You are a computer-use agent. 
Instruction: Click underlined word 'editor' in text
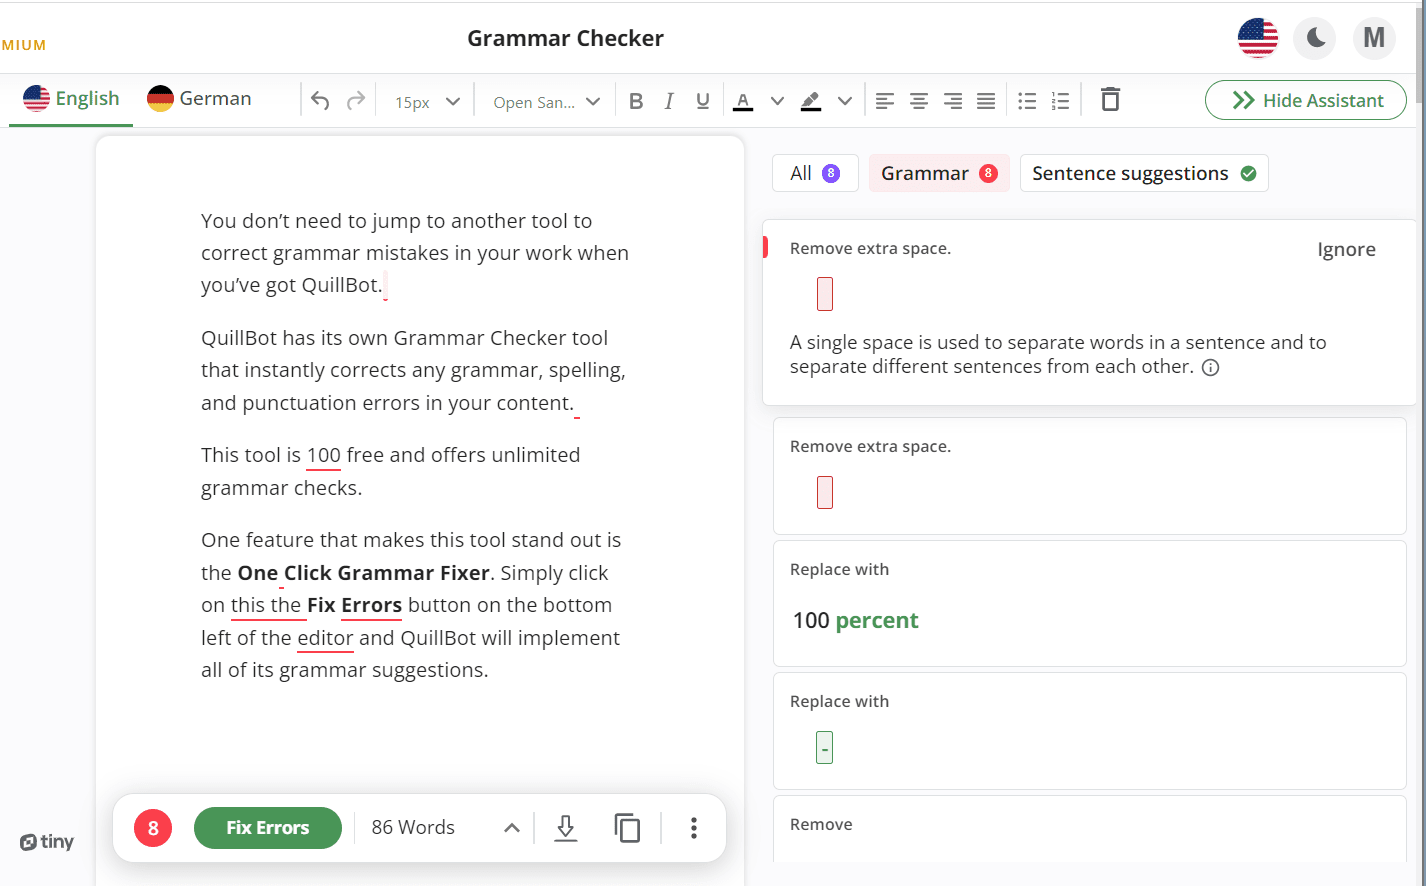[325, 638]
